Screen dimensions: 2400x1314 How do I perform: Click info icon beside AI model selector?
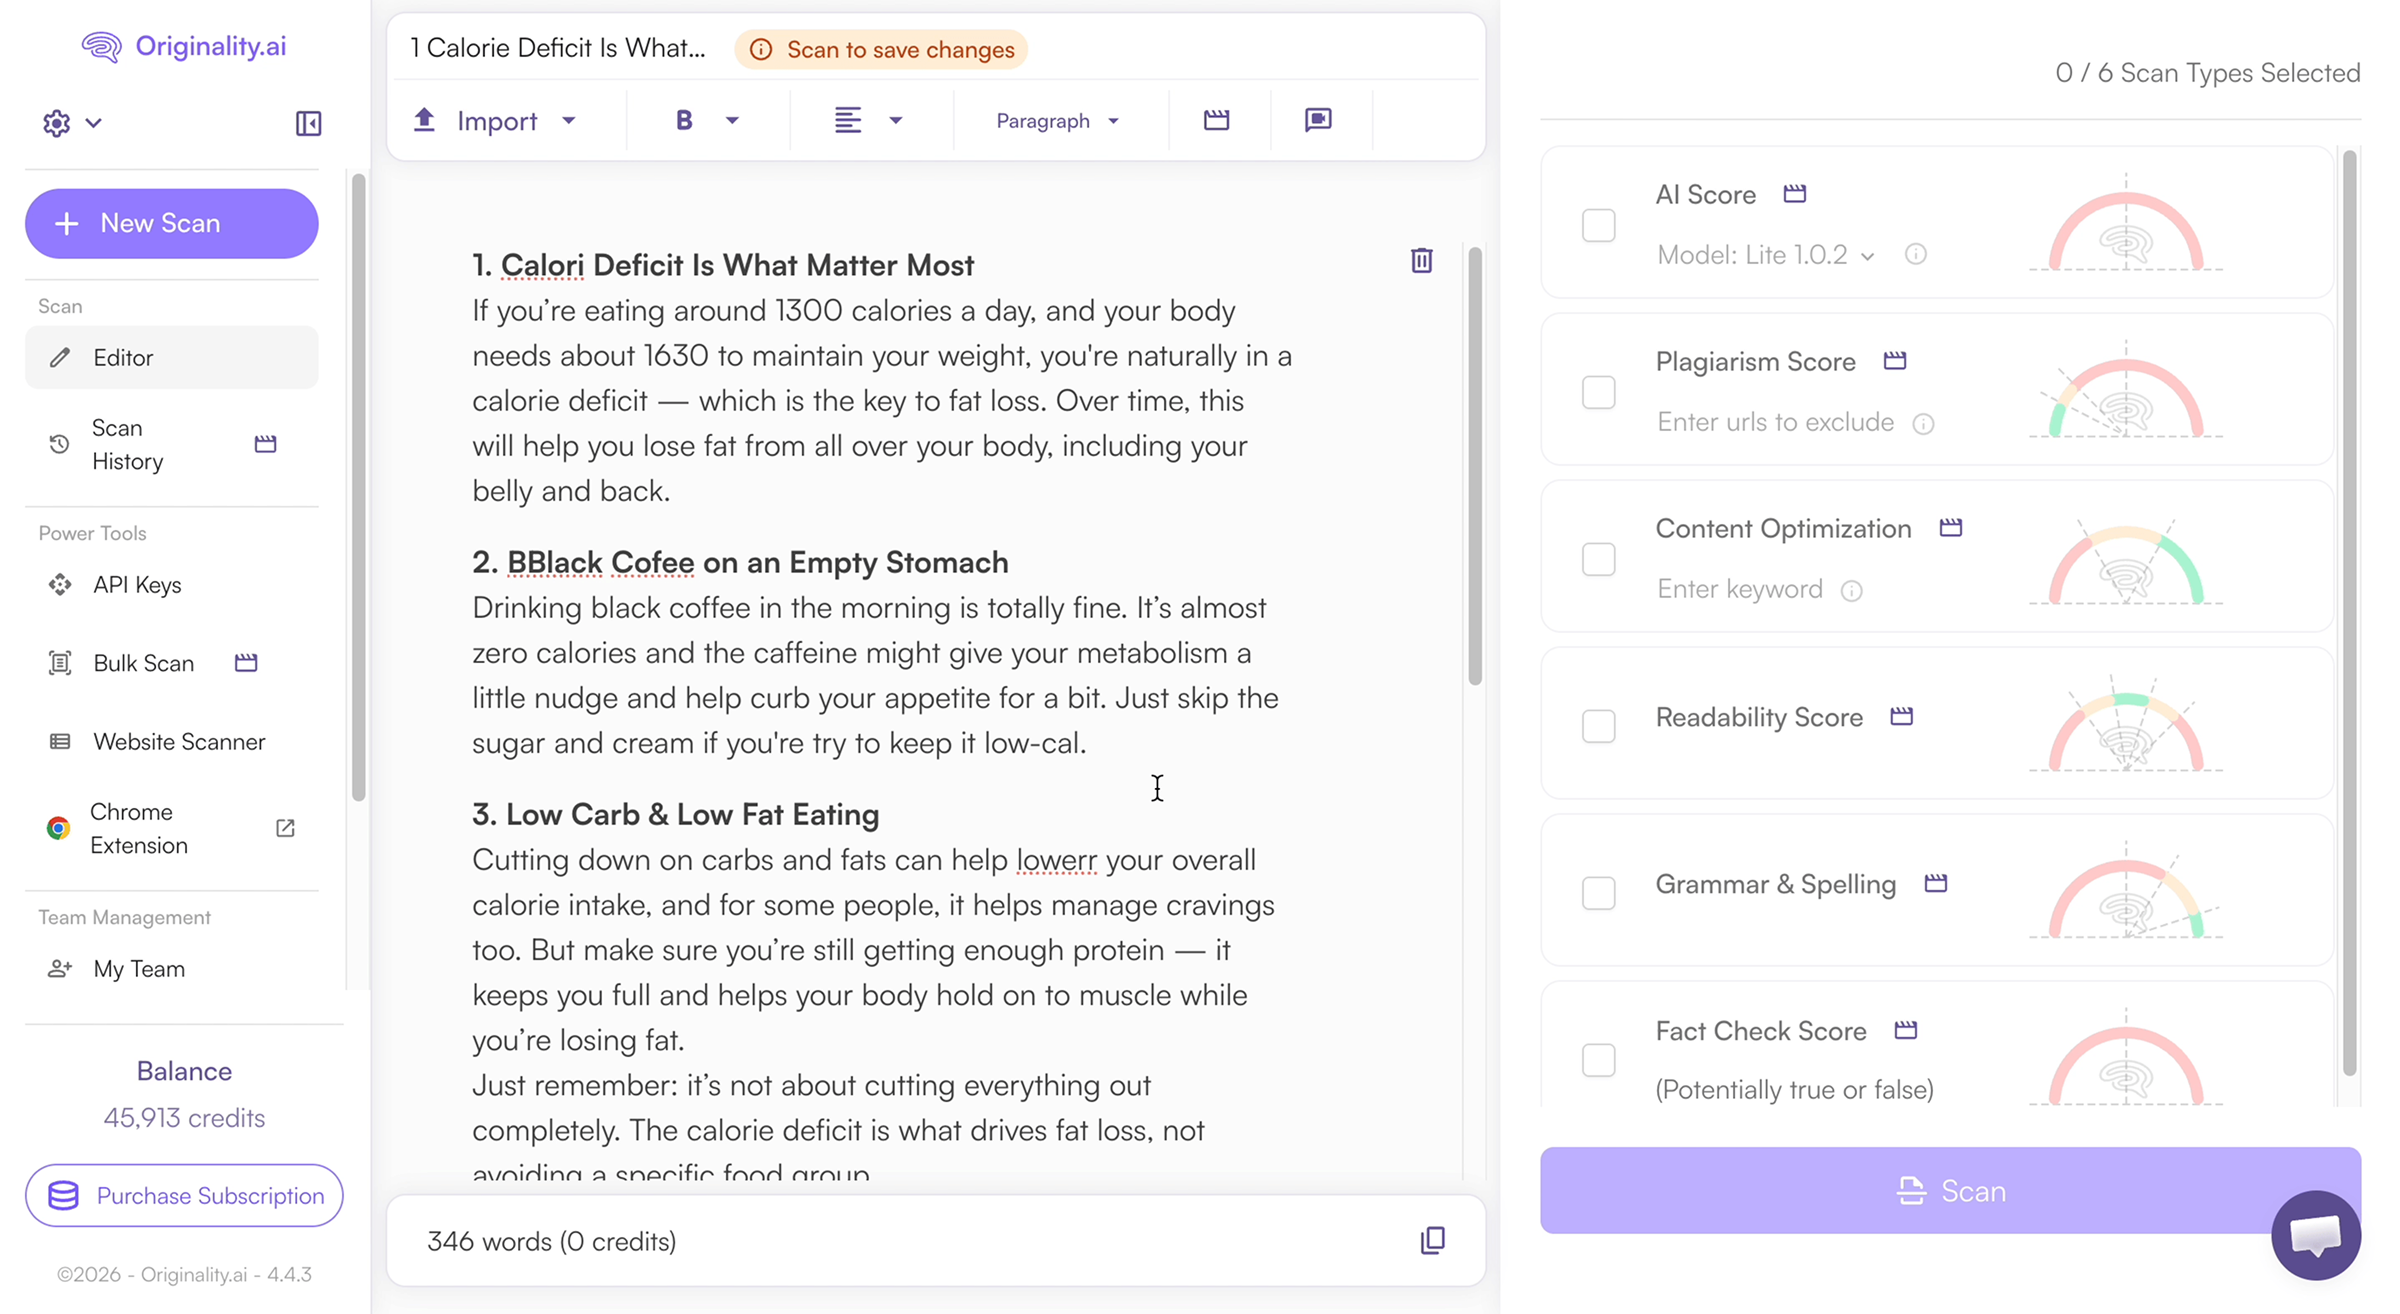pos(1915,254)
